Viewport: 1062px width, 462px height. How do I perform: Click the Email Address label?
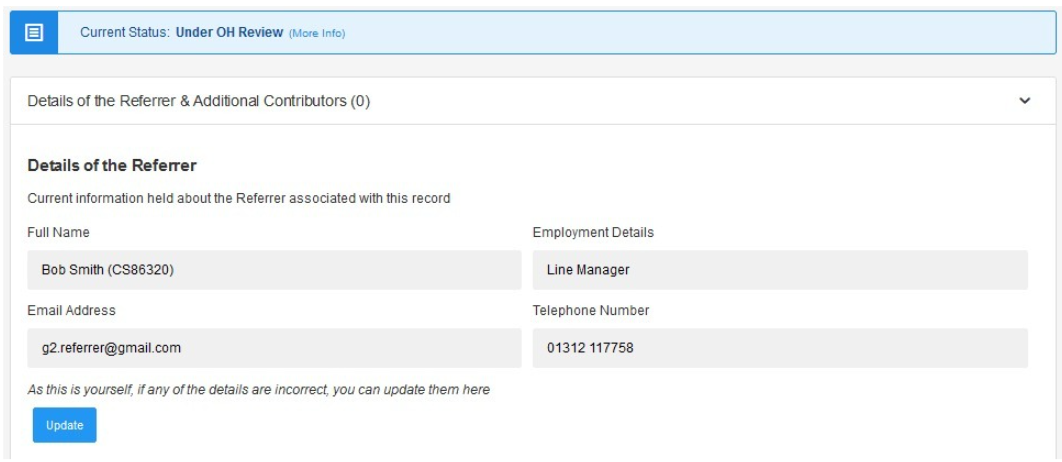(x=71, y=310)
